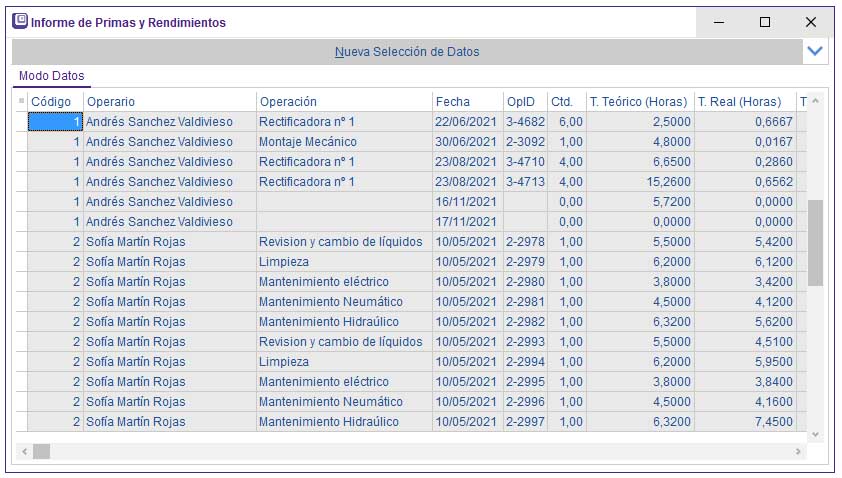The image size is (842, 478).
Task: Click the date cell 17/11/2021
Action: coord(466,222)
